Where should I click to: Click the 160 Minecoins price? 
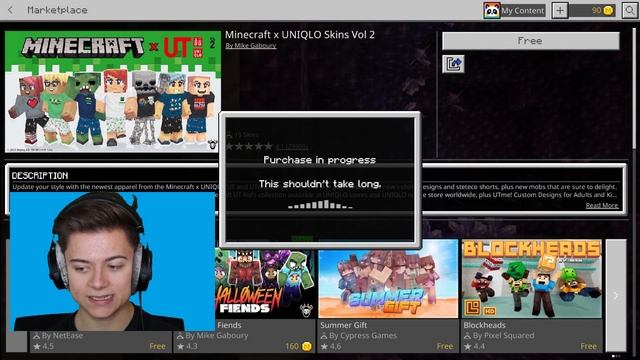click(298, 346)
